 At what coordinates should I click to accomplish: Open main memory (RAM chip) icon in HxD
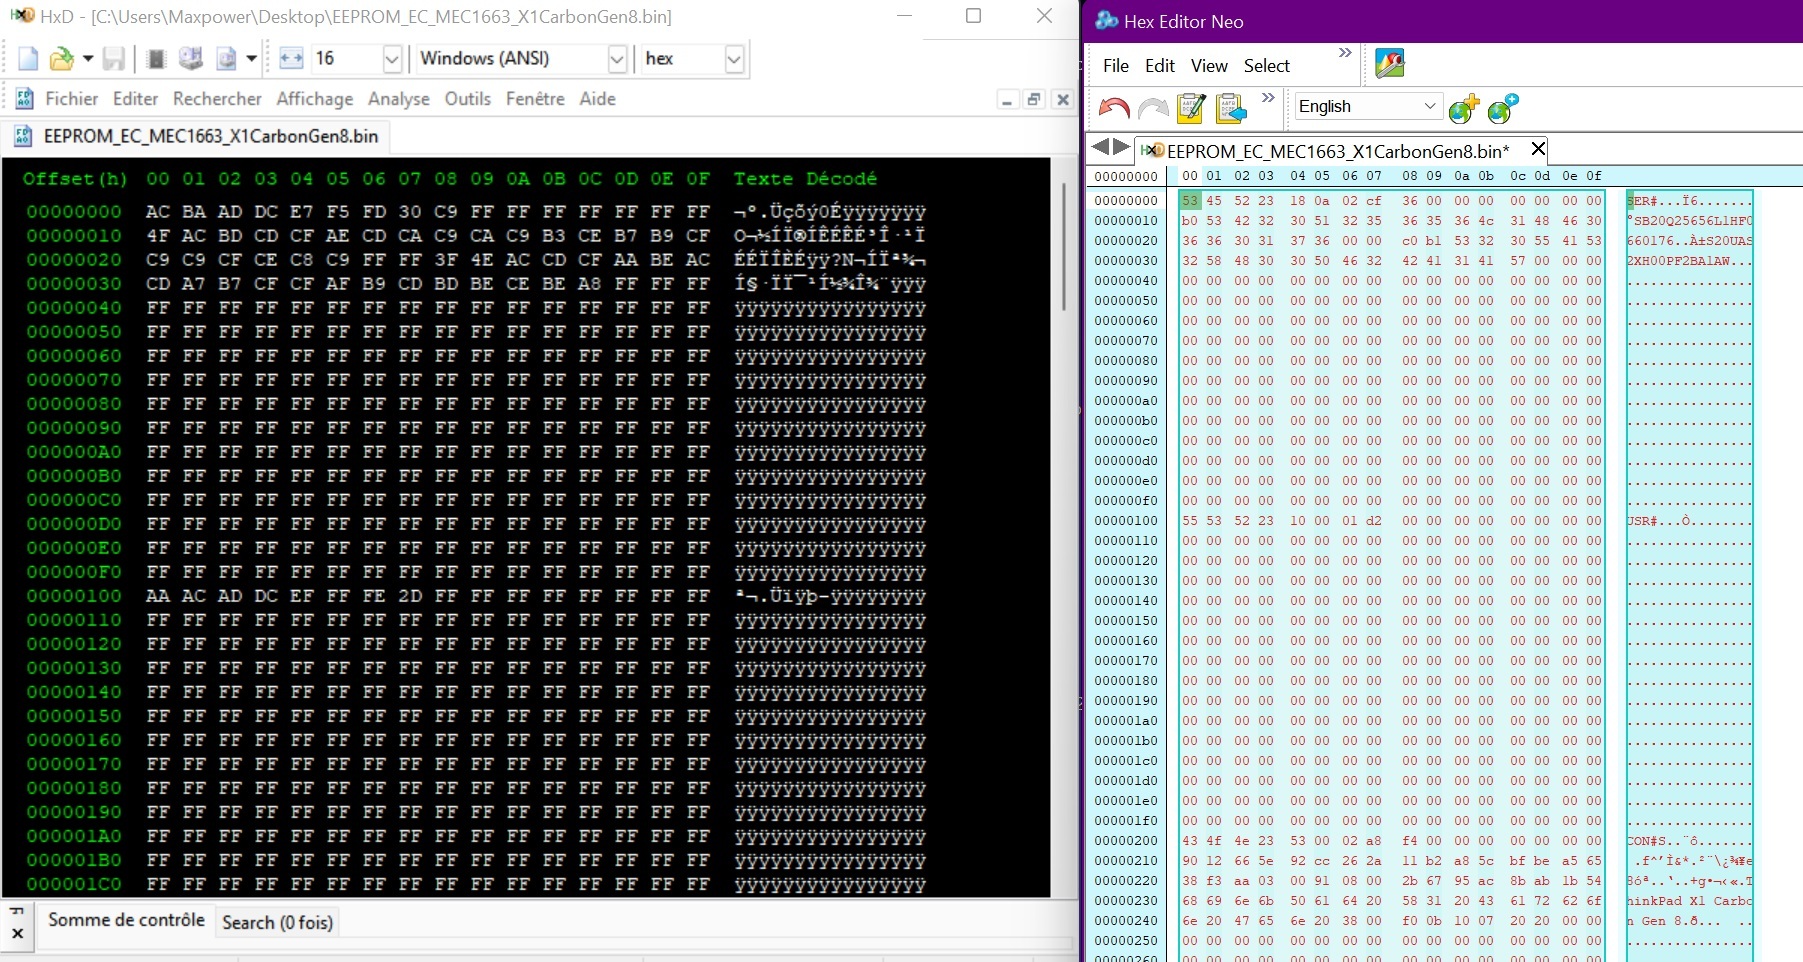[x=156, y=59]
